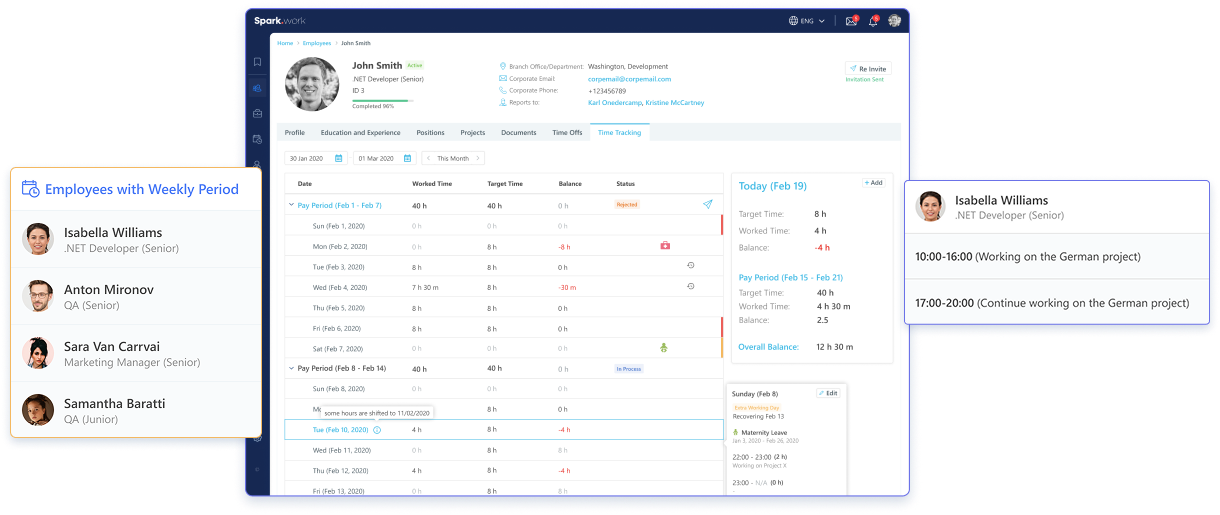This screenshot has height=515, width=1220.
Task: Go to Home breadcrumb
Action: (285, 43)
